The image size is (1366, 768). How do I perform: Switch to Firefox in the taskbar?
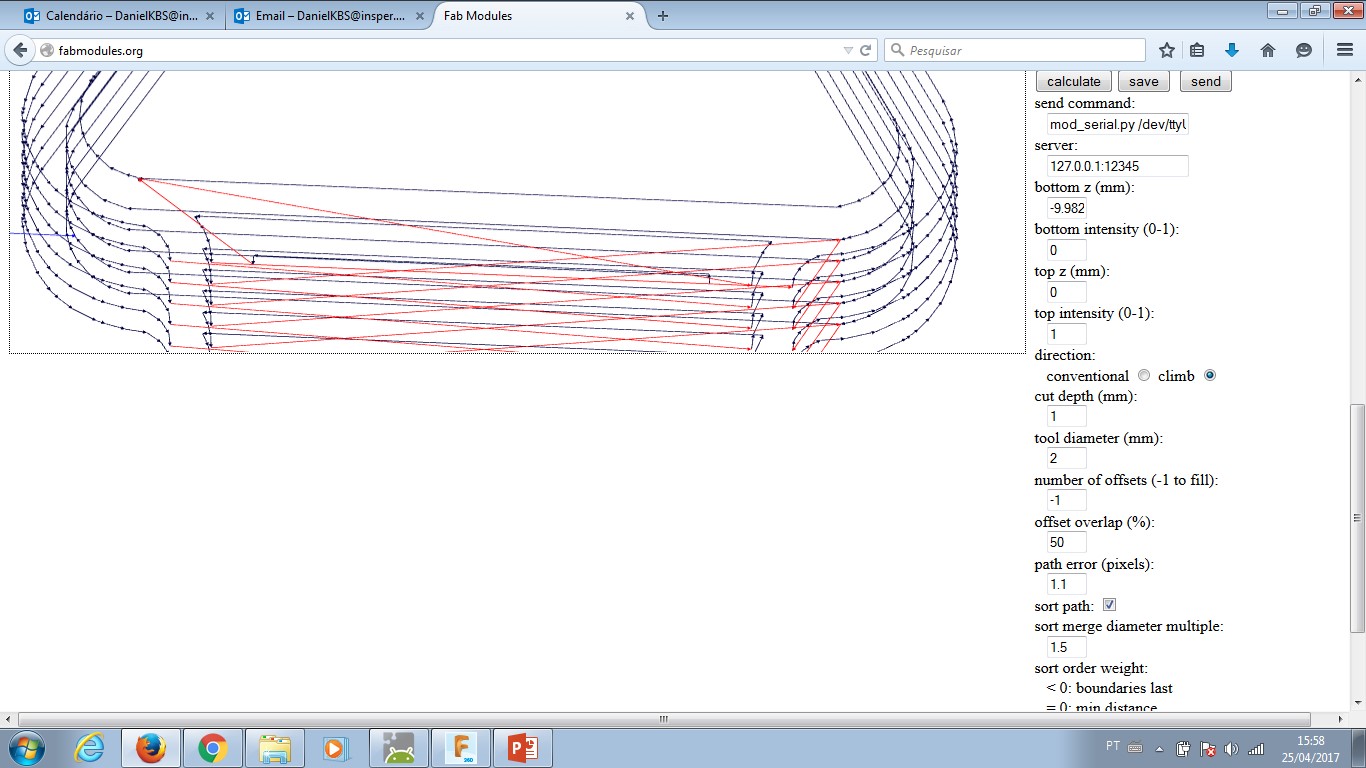tap(151, 748)
